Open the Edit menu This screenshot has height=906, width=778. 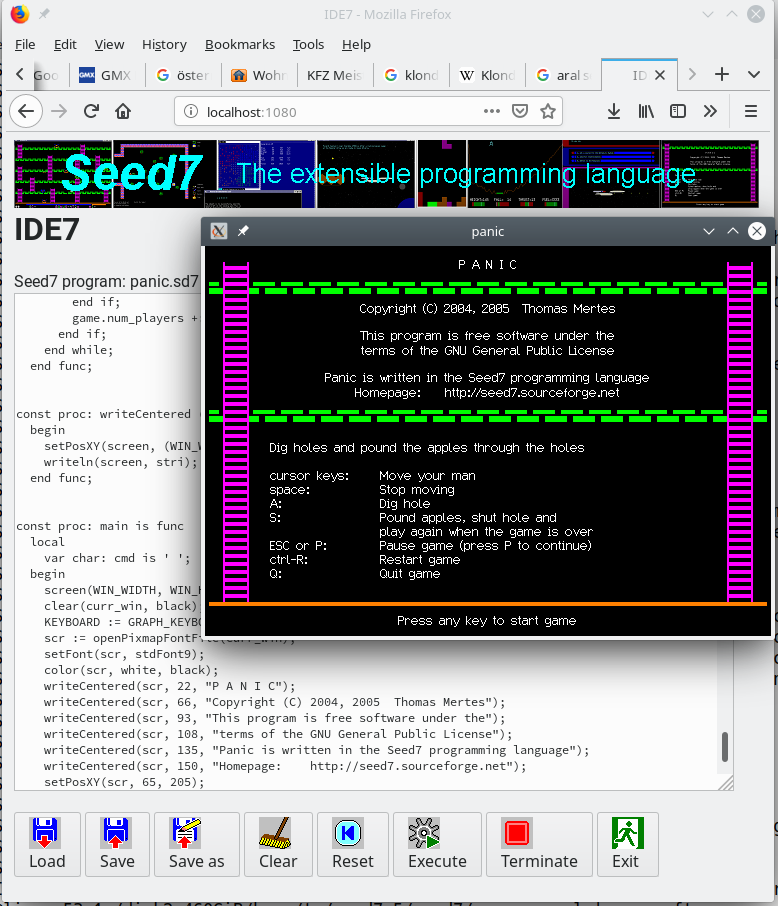click(x=65, y=44)
